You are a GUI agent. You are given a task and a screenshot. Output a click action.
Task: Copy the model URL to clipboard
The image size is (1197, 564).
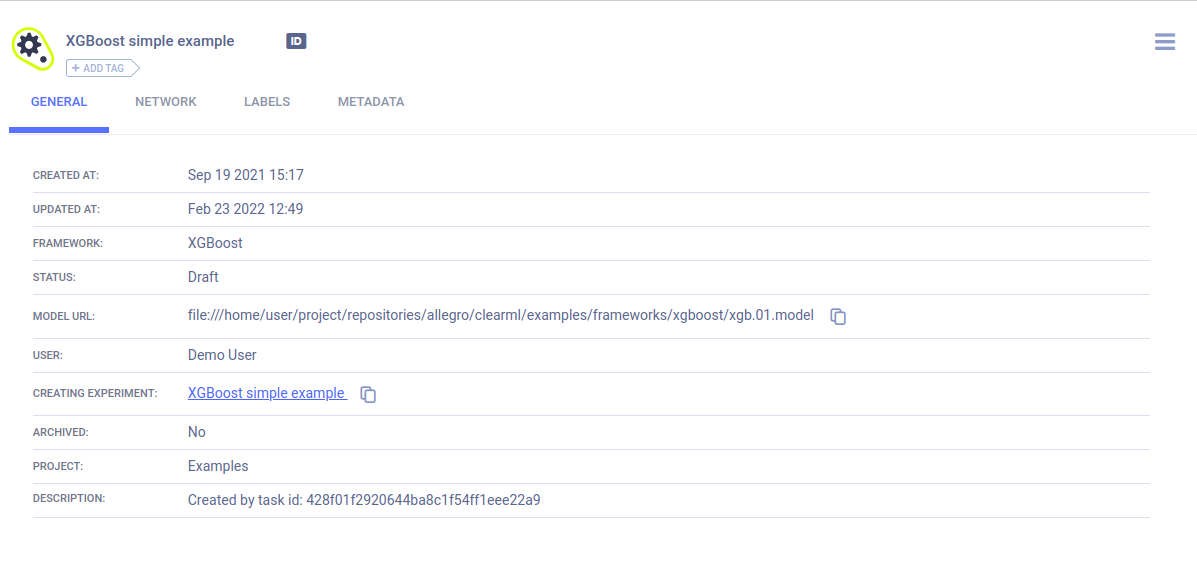839,317
